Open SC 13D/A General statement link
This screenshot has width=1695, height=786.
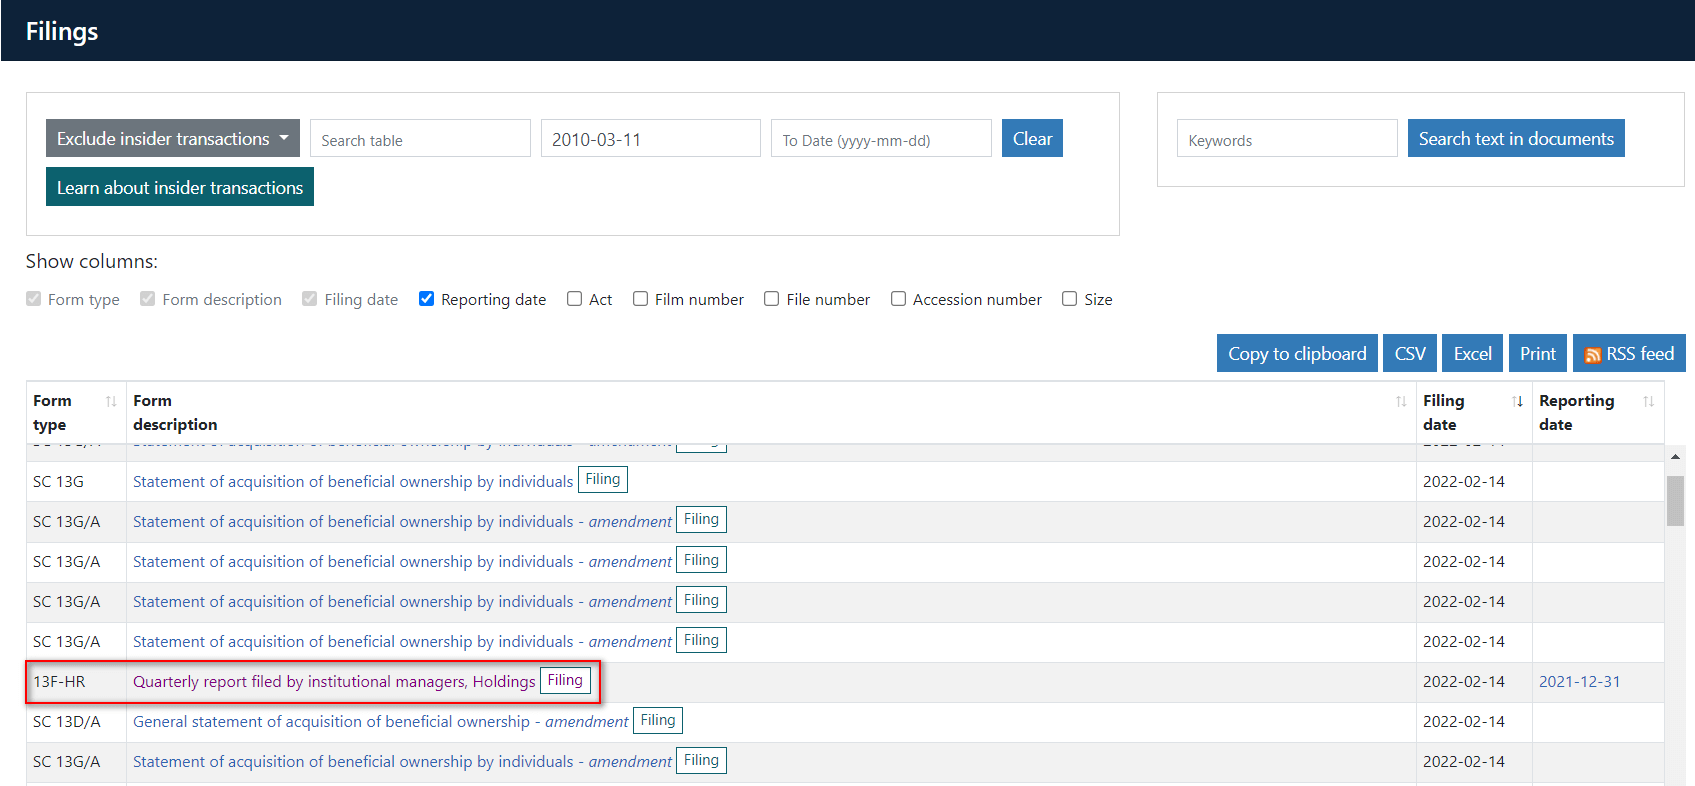click(x=380, y=721)
